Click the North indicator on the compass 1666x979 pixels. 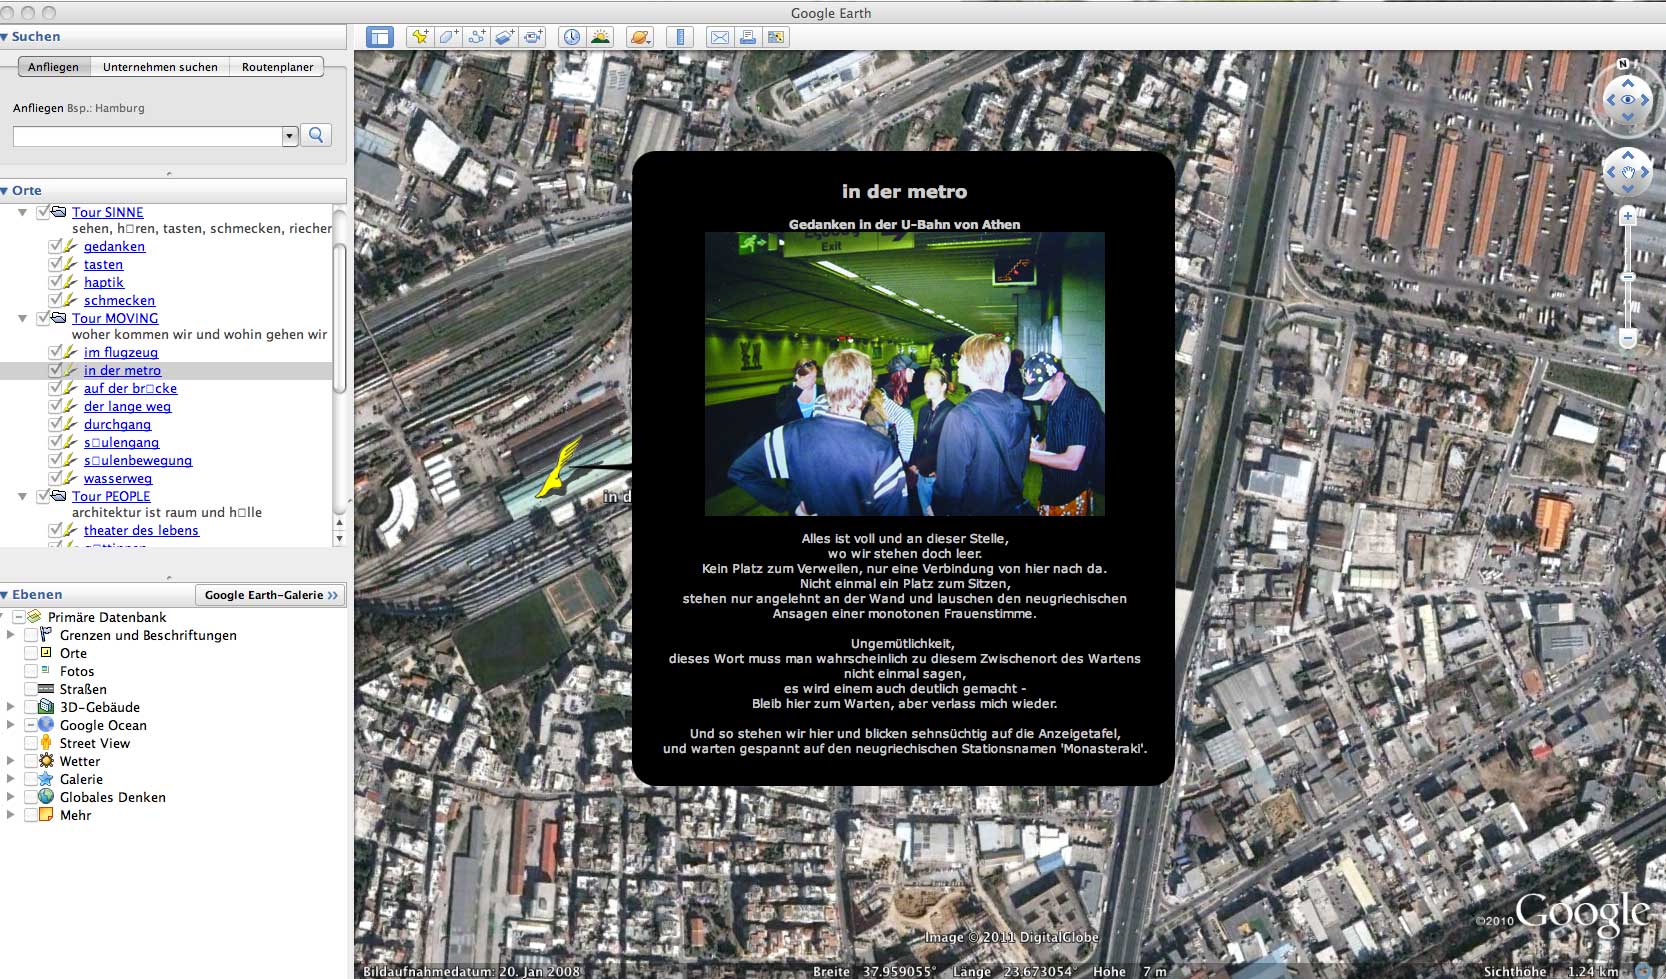[x=1623, y=64]
